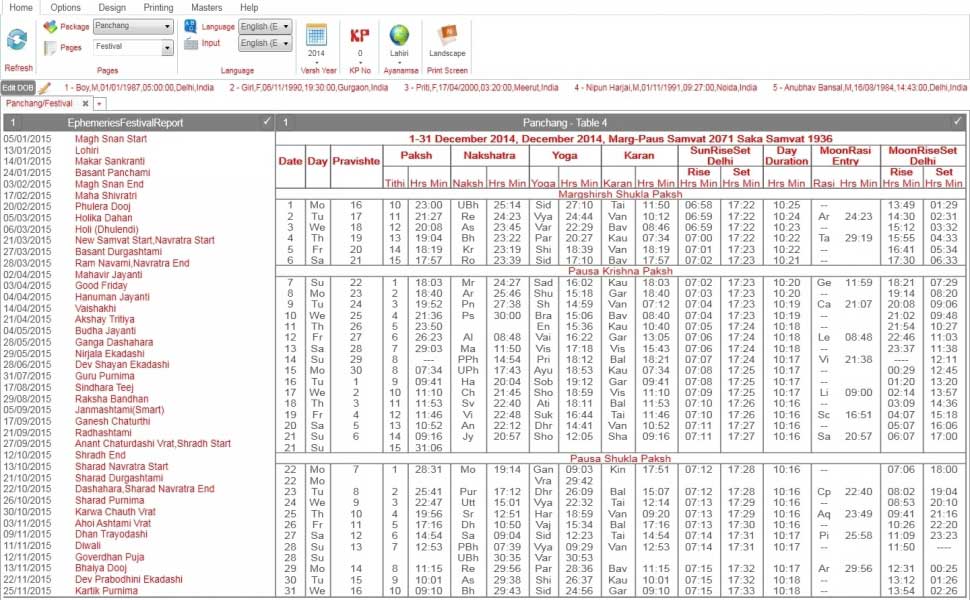Click the Good Friday festival entry
This screenshot has height=600, width=970.
[101, 286]
